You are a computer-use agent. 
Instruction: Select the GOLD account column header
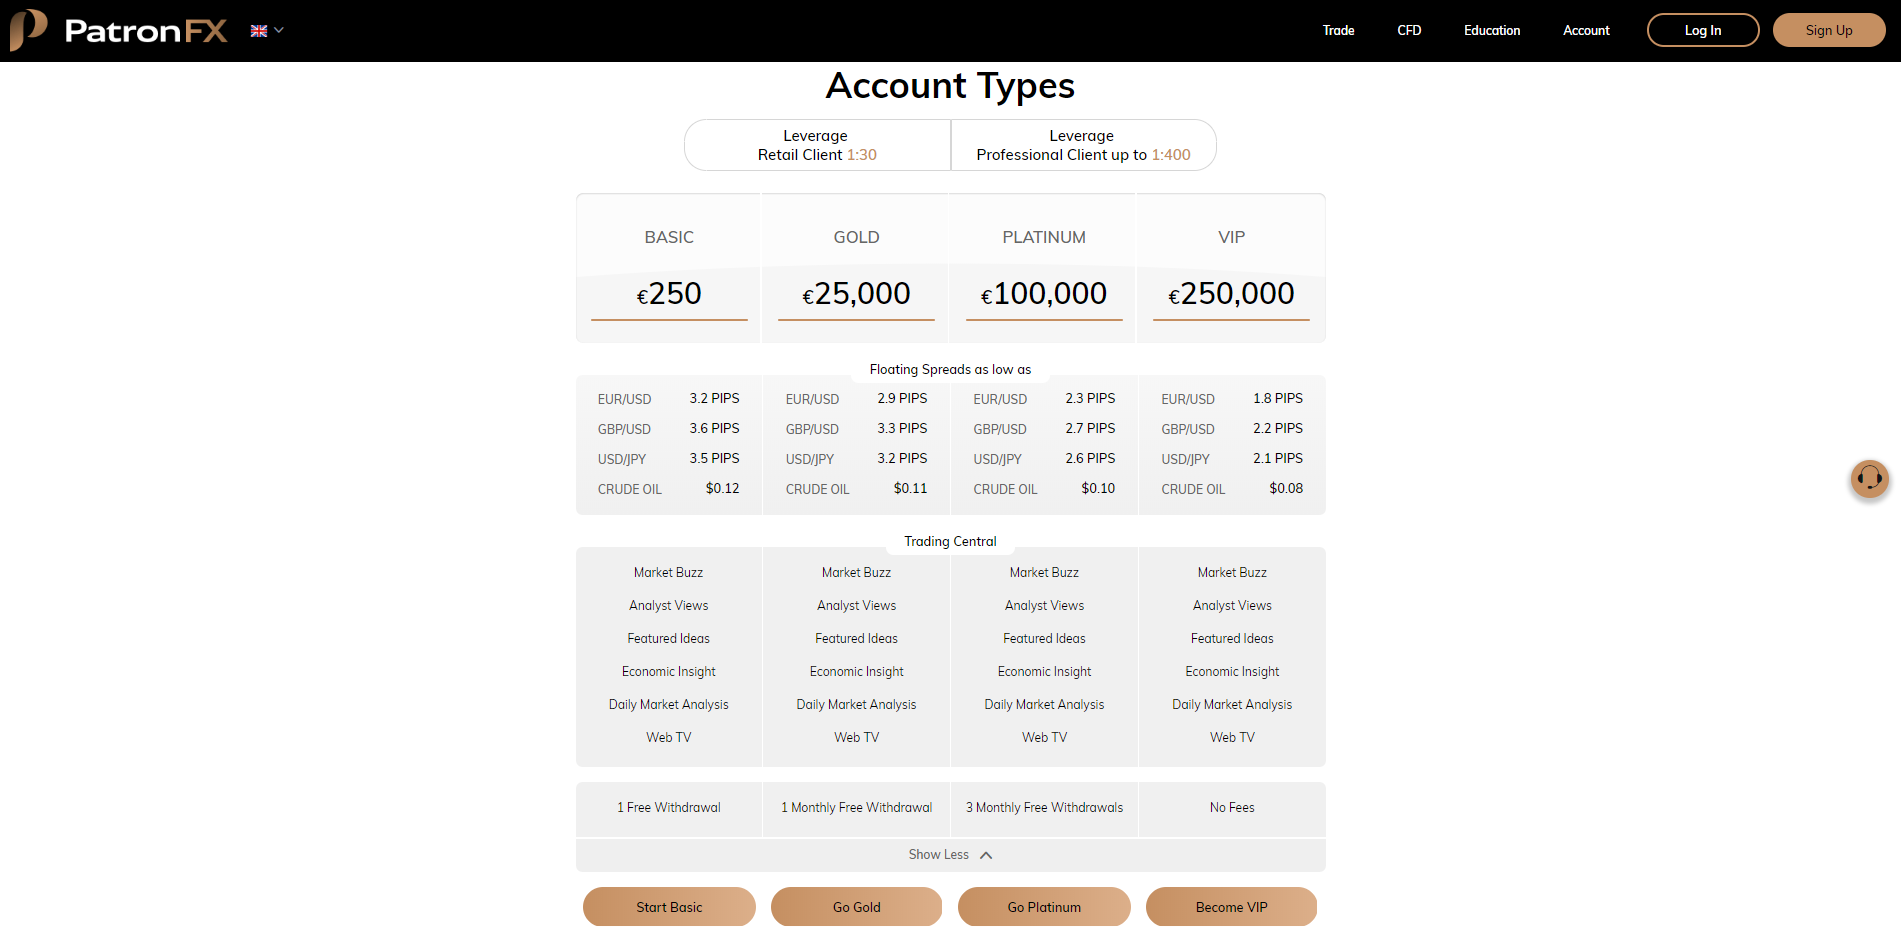coord(856,237)
